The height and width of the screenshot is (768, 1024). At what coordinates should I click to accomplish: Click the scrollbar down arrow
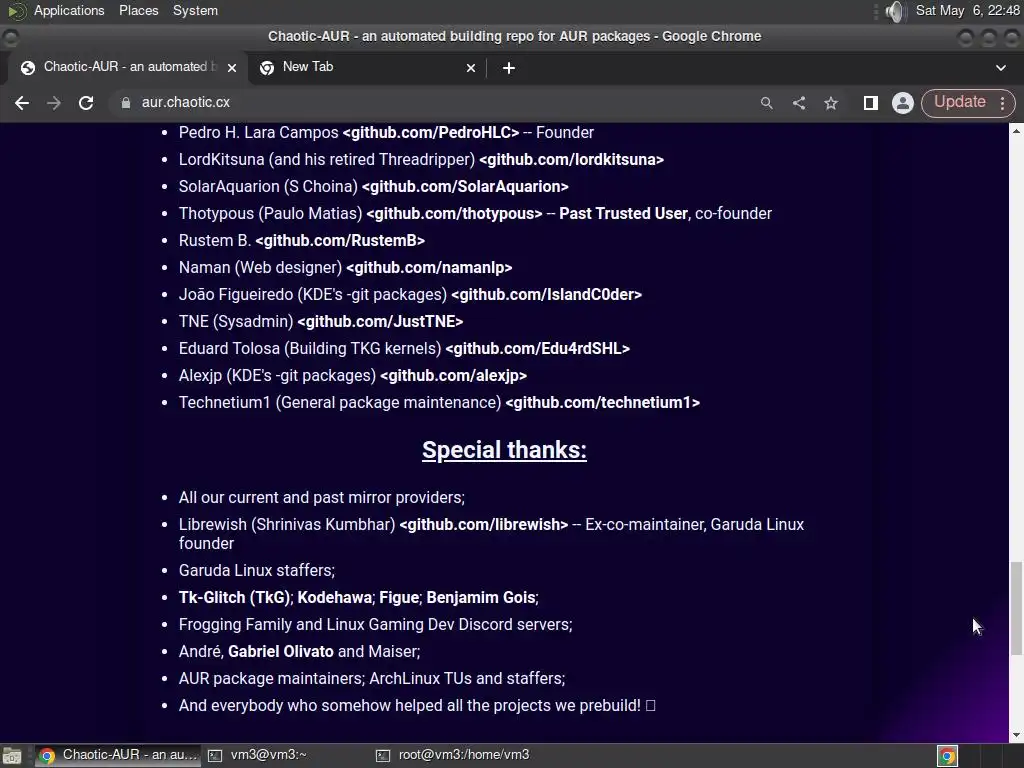1016,735
